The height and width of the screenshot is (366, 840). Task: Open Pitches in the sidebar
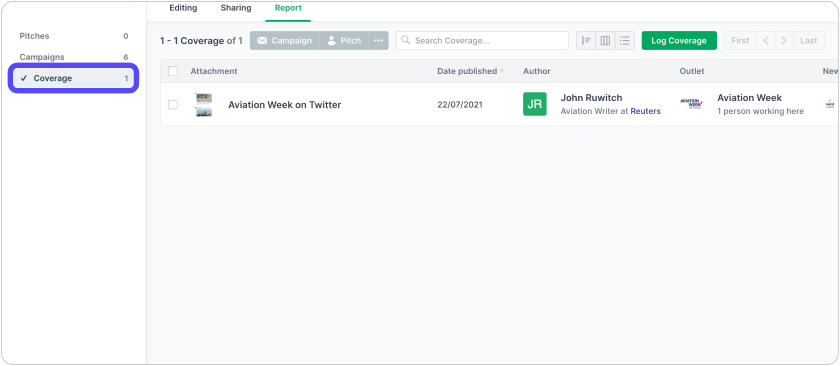click(74, 36)
